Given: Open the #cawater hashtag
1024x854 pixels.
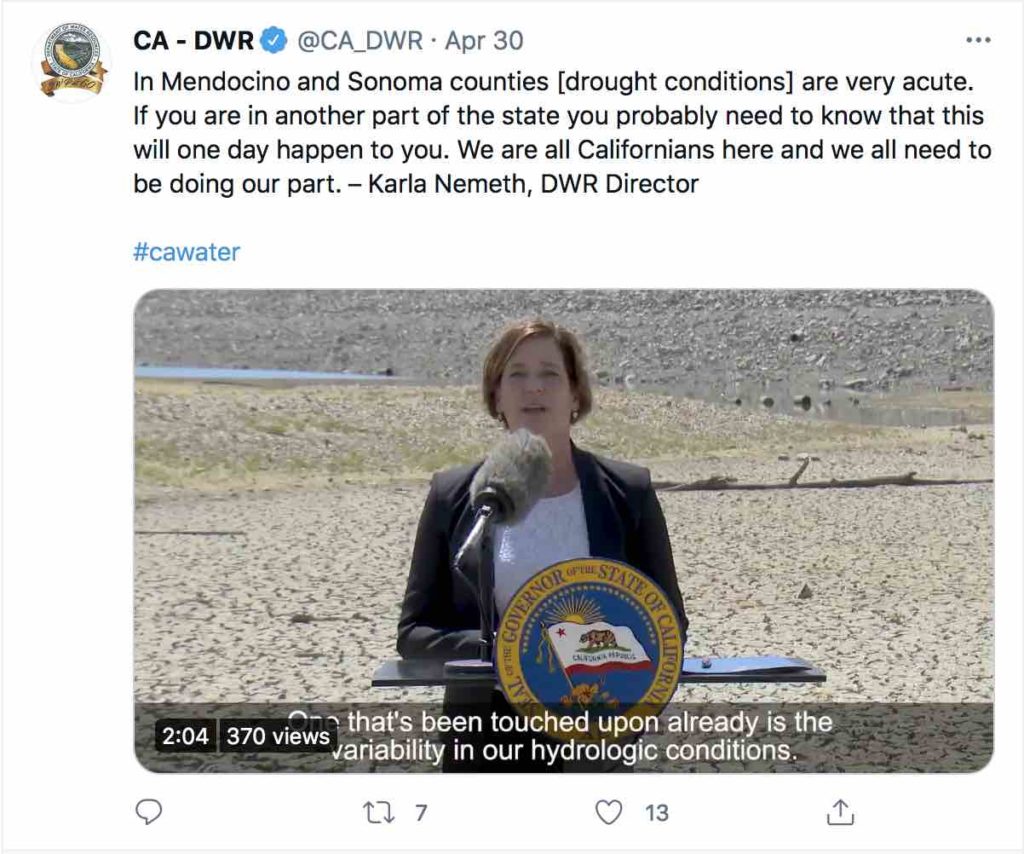Looking at the screenshot, I should pos(186,251).
